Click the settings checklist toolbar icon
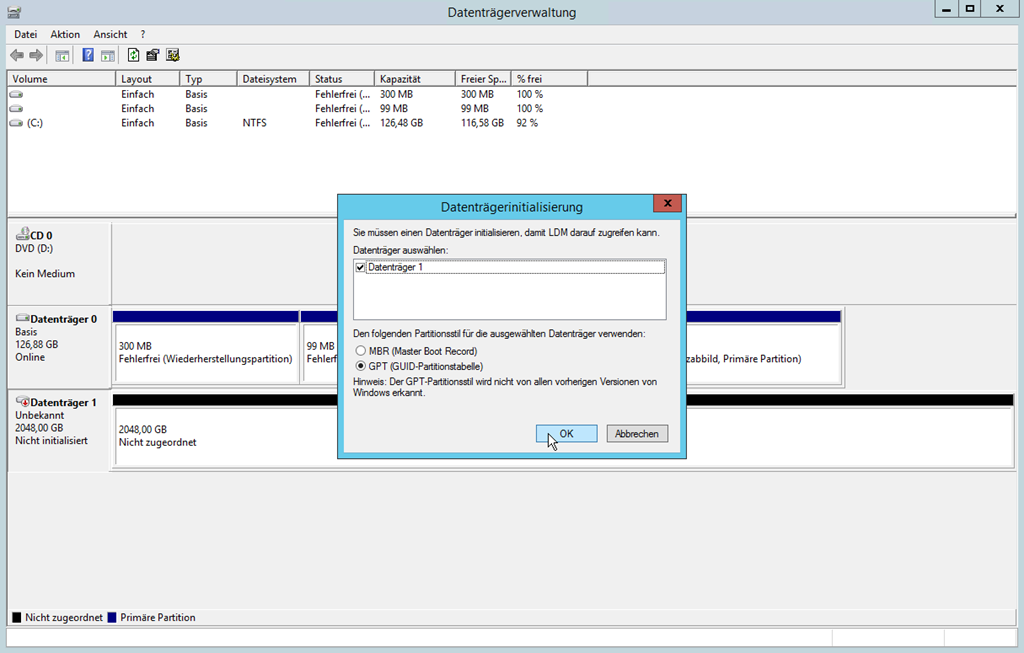The image size is (1024, 653). [172, 55]
